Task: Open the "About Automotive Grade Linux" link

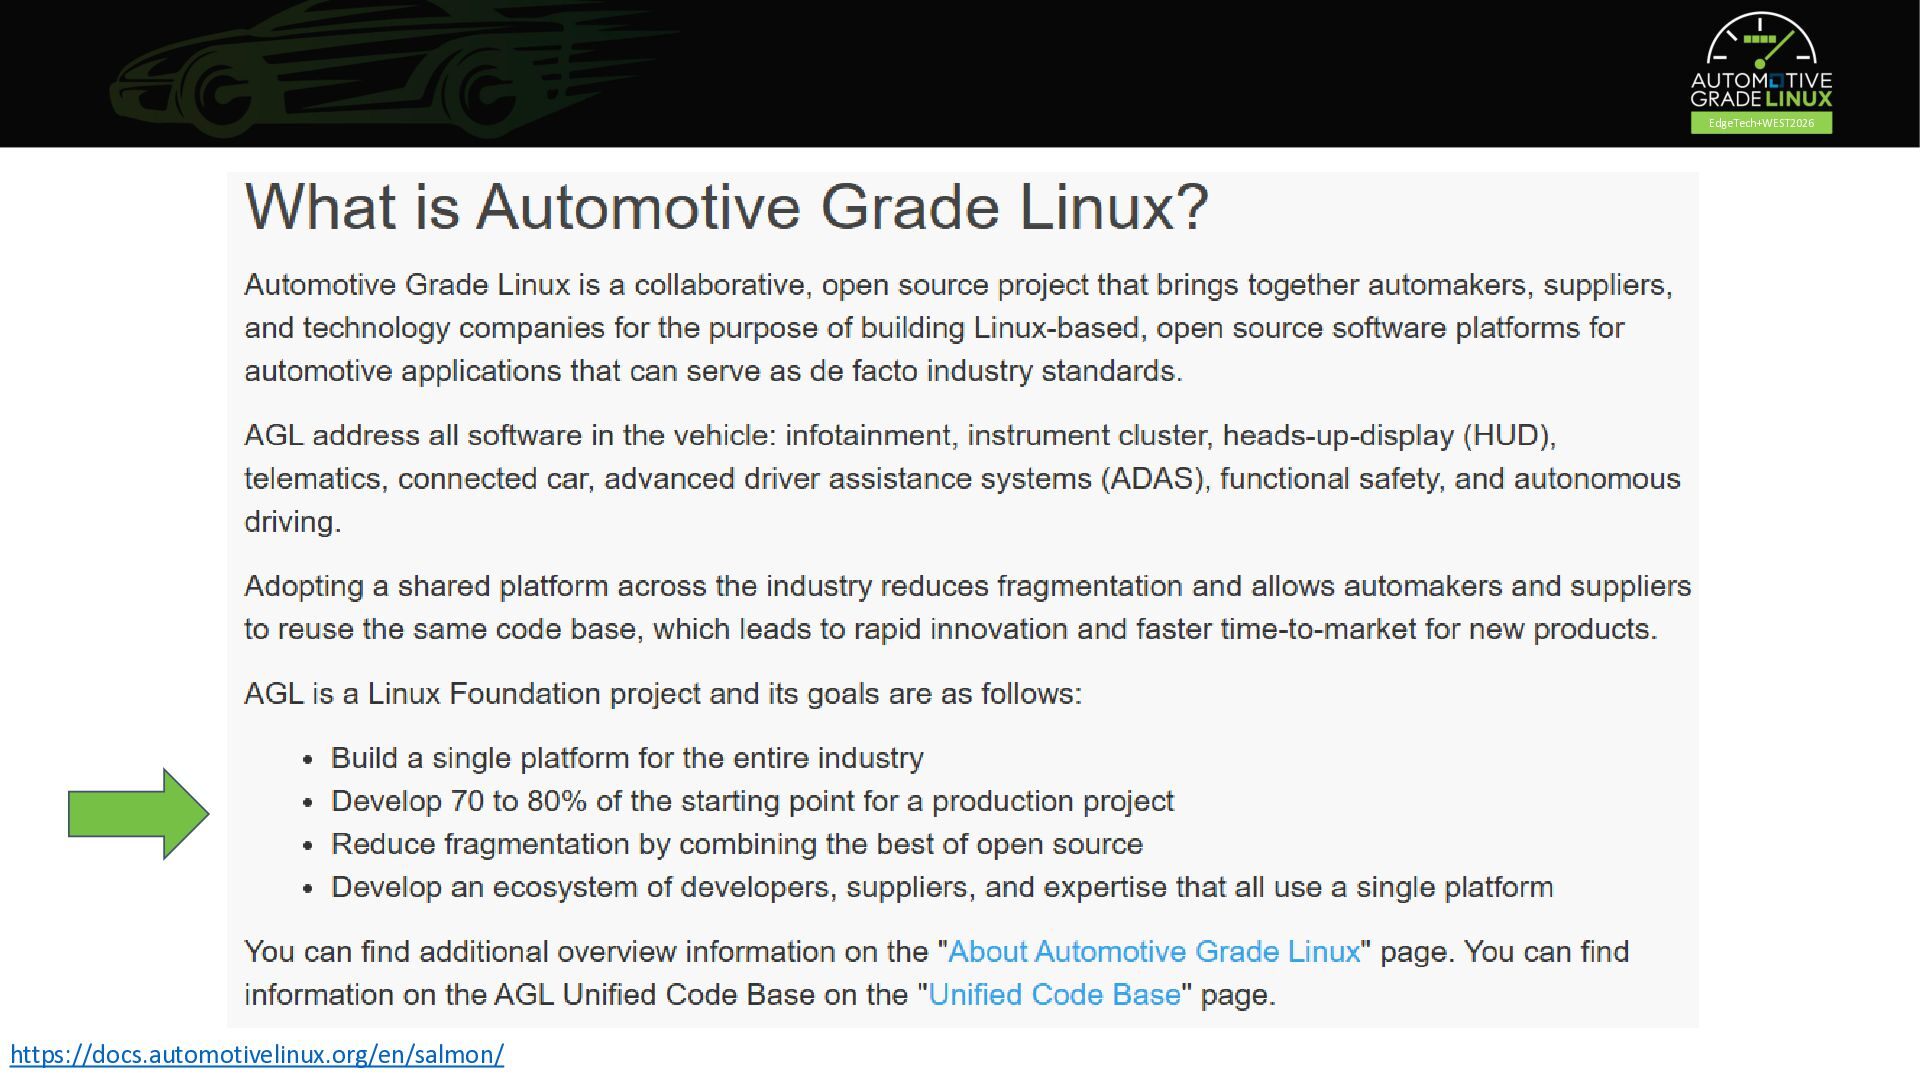Action: 1154,951
